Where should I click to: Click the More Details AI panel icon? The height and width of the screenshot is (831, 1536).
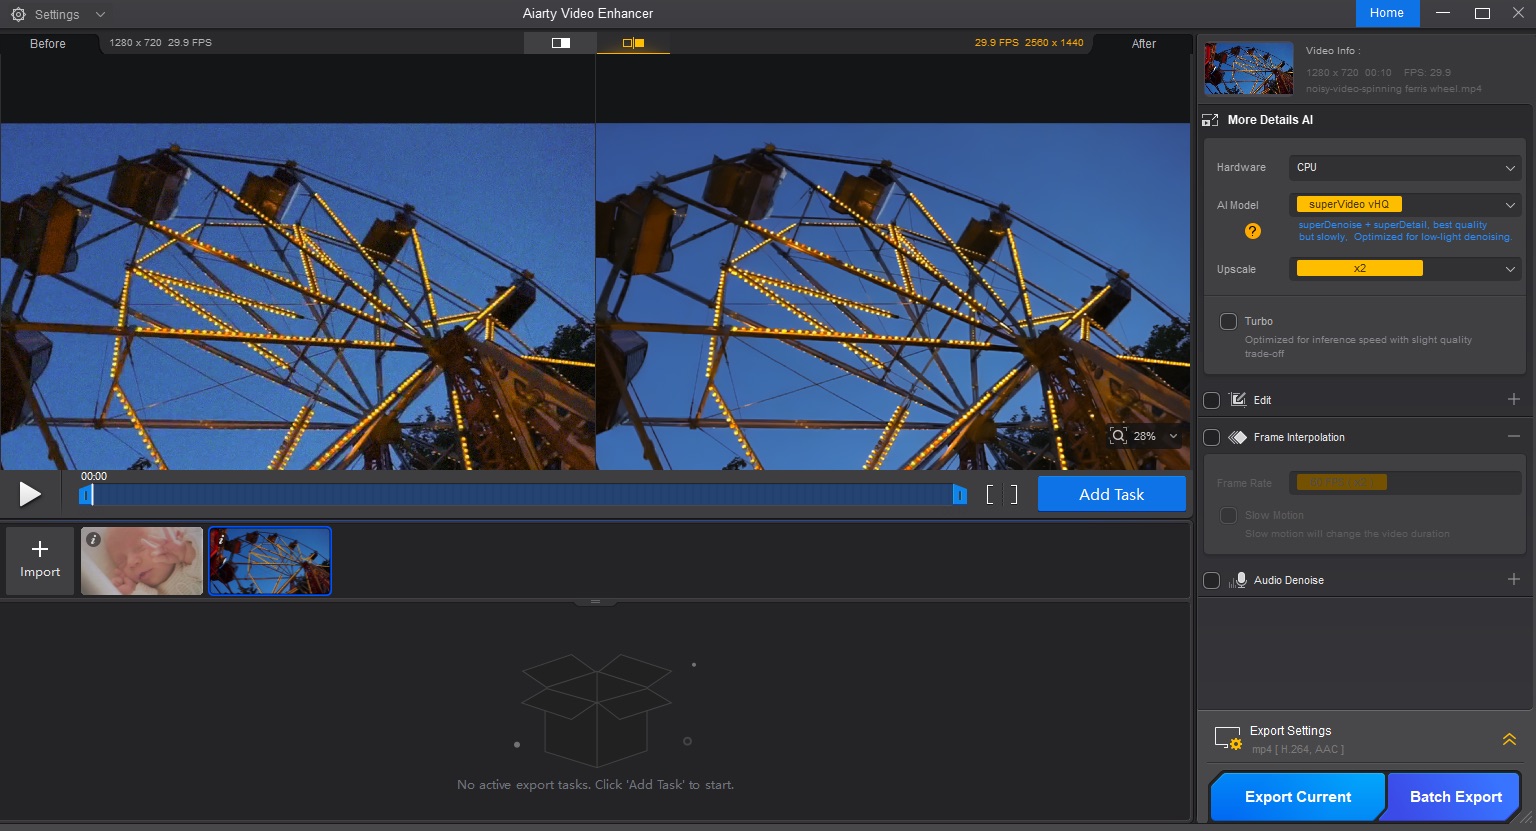pos(1210,119)
